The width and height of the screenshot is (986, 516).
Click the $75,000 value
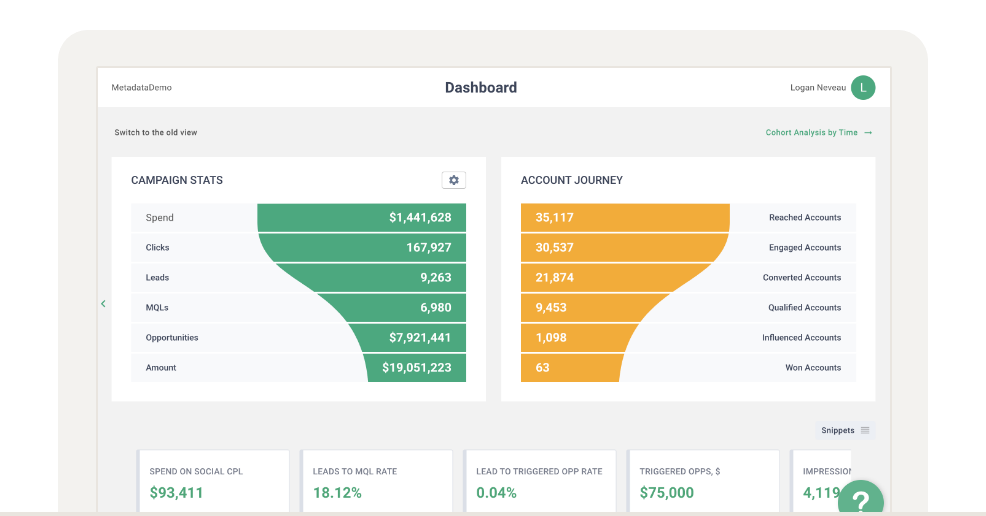pyautogui.click(x=667, y=493)
